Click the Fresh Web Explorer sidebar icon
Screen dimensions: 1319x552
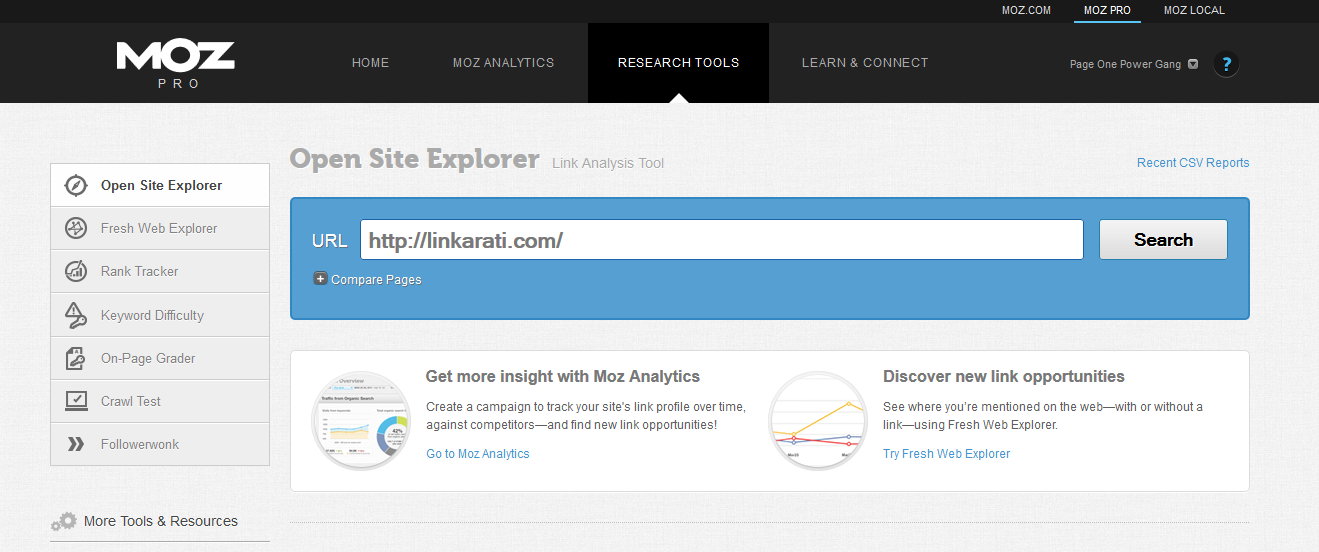tap(76, 228)
